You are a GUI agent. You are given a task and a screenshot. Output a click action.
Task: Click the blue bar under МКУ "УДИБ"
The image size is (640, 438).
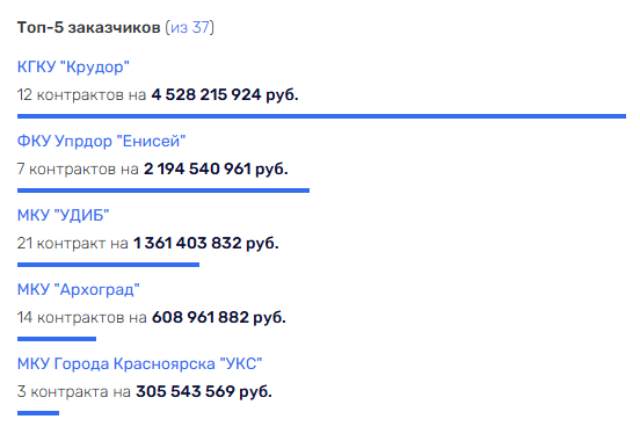(x=108, y=264)
